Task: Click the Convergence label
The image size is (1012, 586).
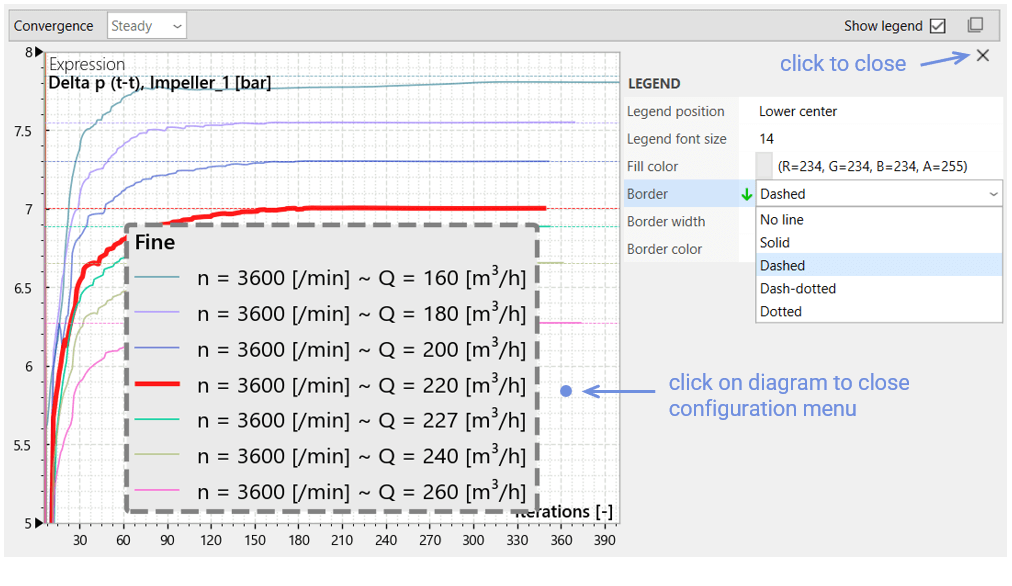Action: pos(54,26)
